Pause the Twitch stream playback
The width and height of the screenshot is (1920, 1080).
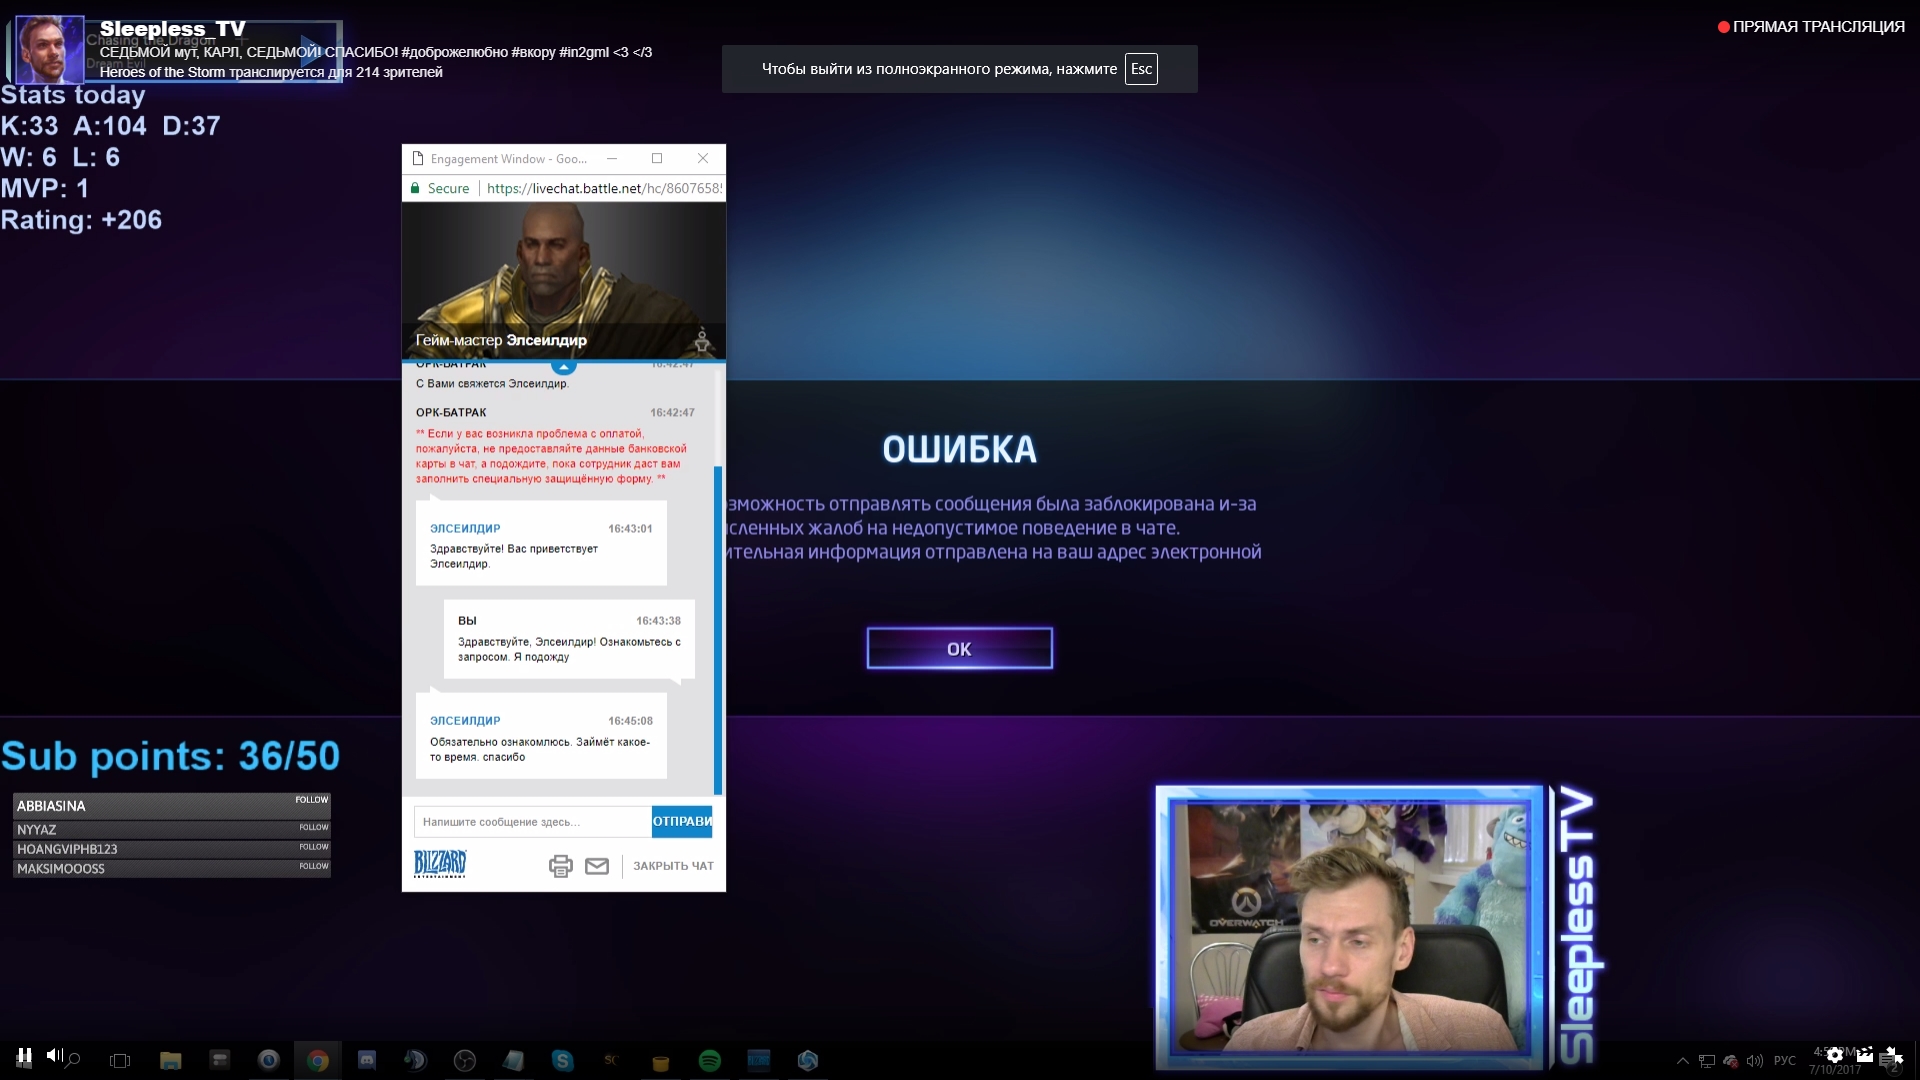(x=24, y=1055)
